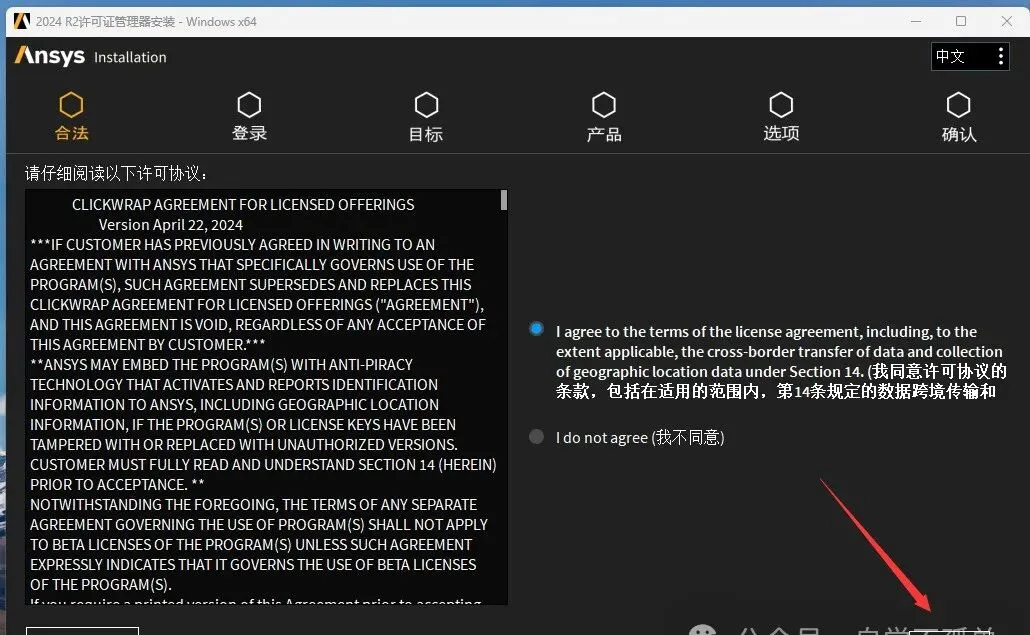Click the 'Installation' header text
This screenshot has height=635, width=1030.
pos(130,57)
